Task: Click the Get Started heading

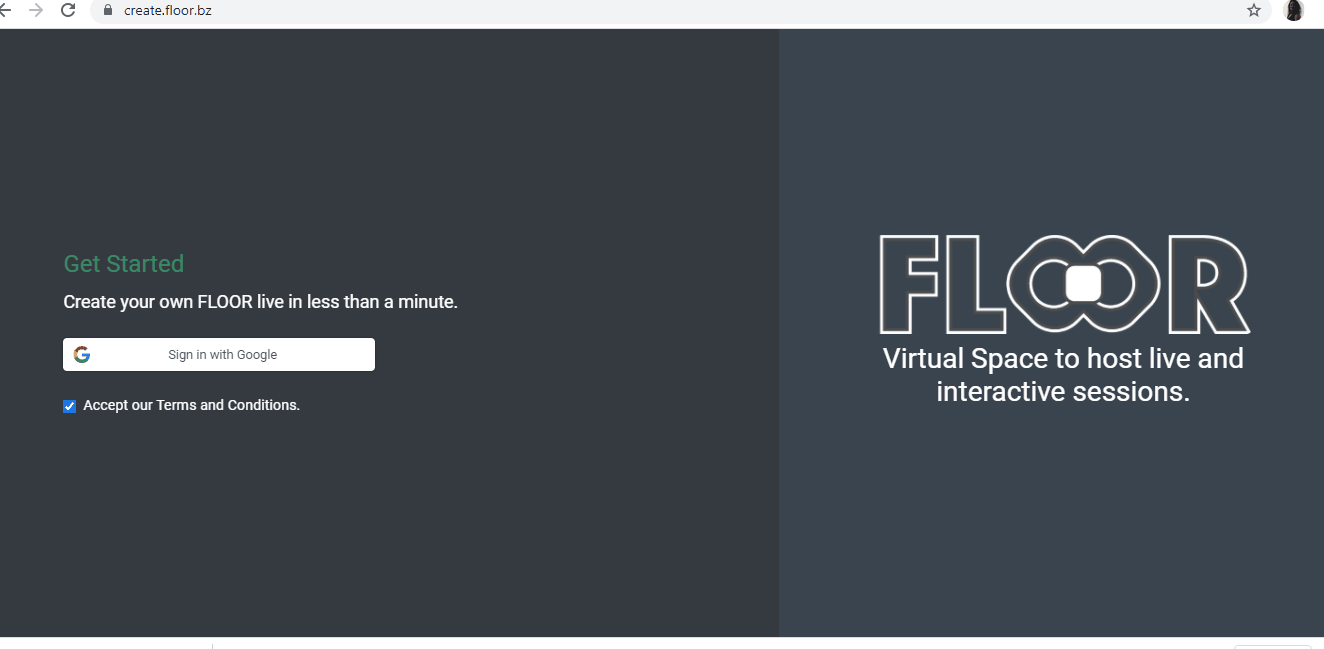Action: click(x=124, y=264)
